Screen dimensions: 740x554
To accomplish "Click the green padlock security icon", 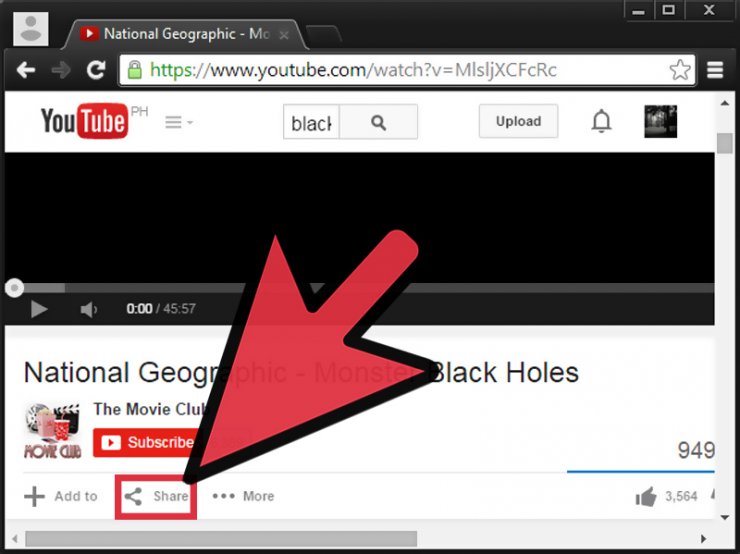I will pos(135,70).
